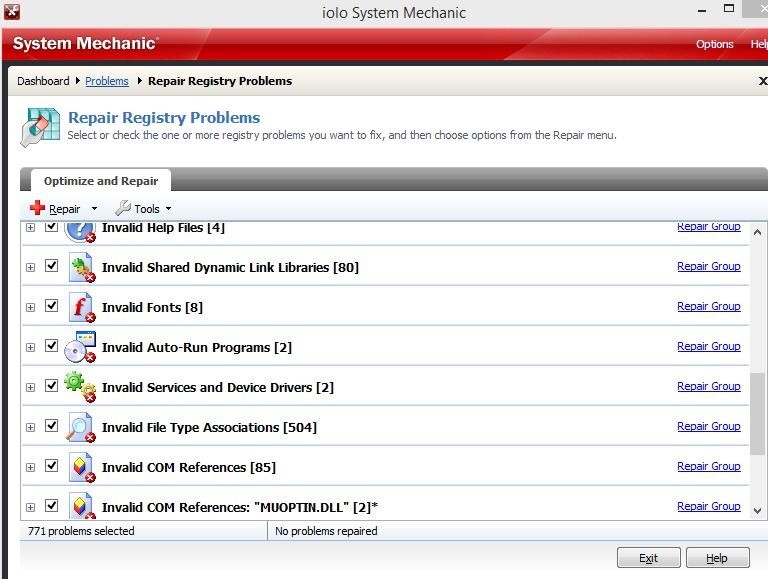
Task: Click the Problems breadcrumb link
Action: click(x=107, y=81)
